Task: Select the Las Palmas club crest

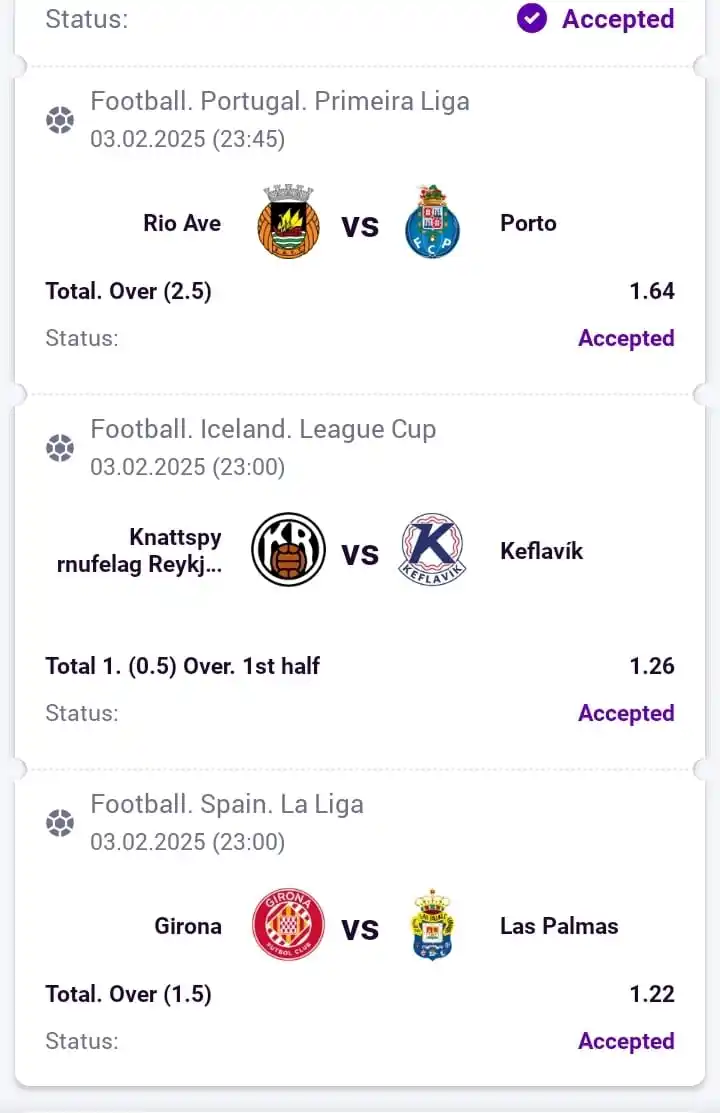Action: pos(432,924)
